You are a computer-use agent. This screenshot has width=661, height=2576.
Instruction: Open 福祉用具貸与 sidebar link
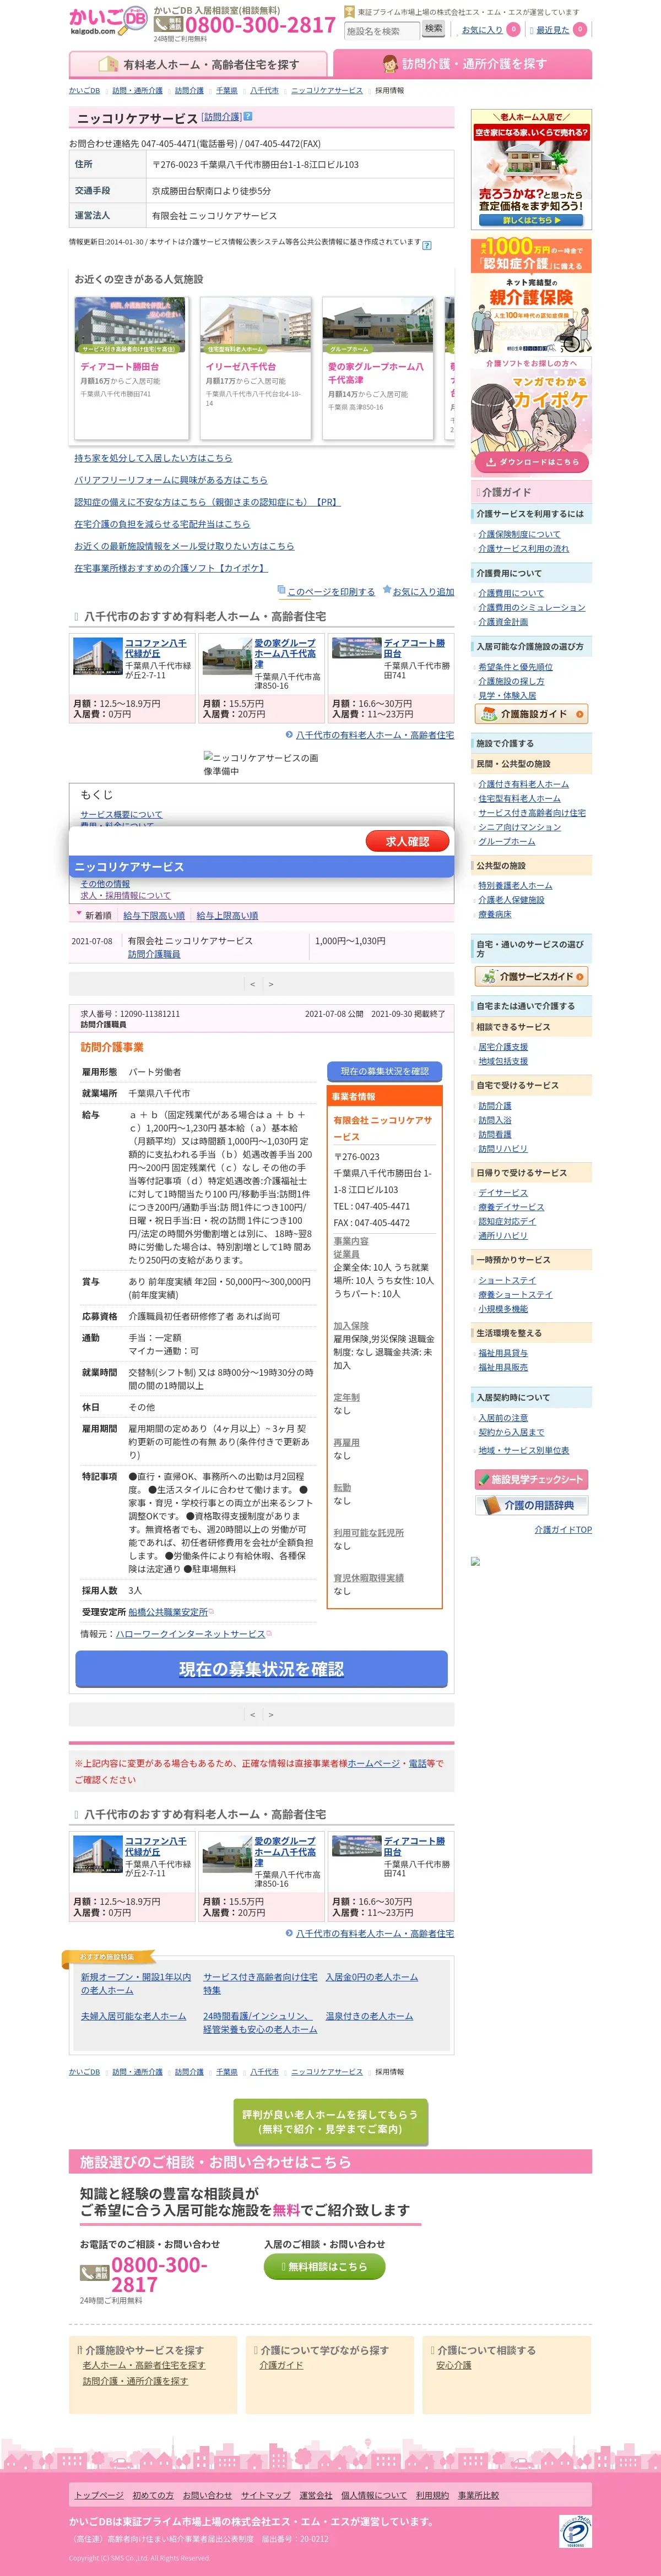coord(503,1353)
